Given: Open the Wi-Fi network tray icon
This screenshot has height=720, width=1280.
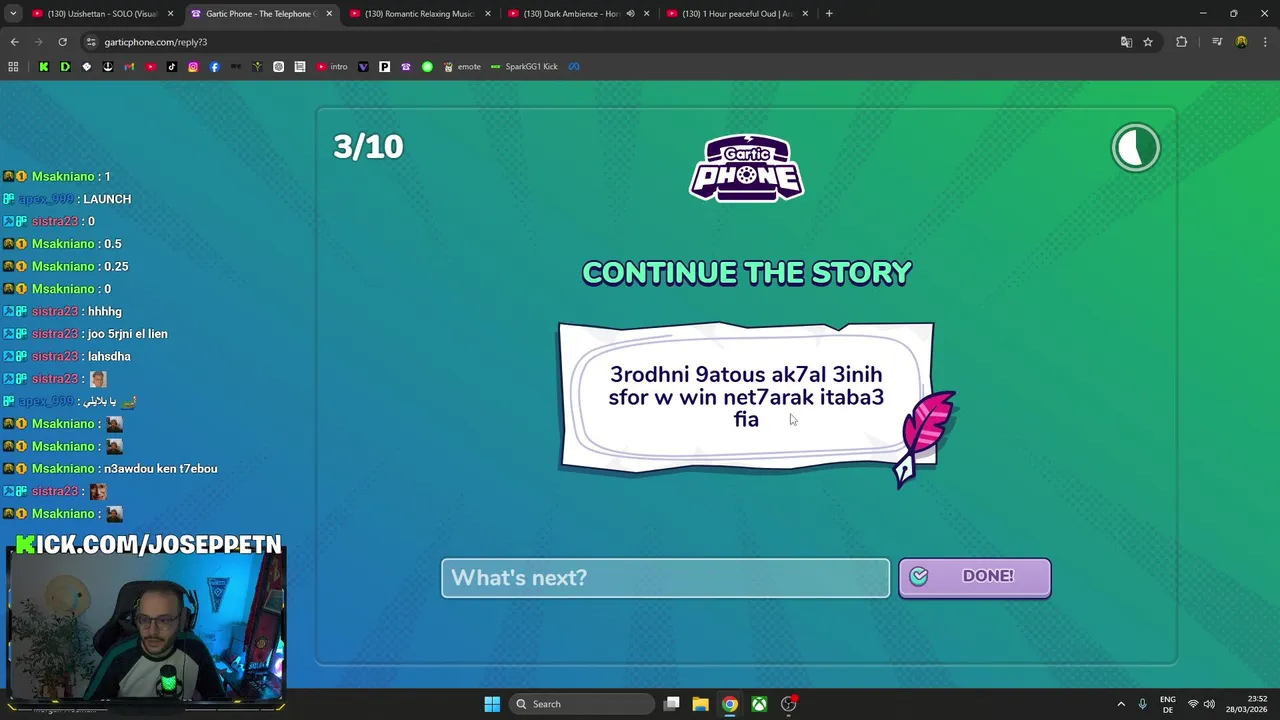Looking at the screenshot, I should click(1192, 704).
